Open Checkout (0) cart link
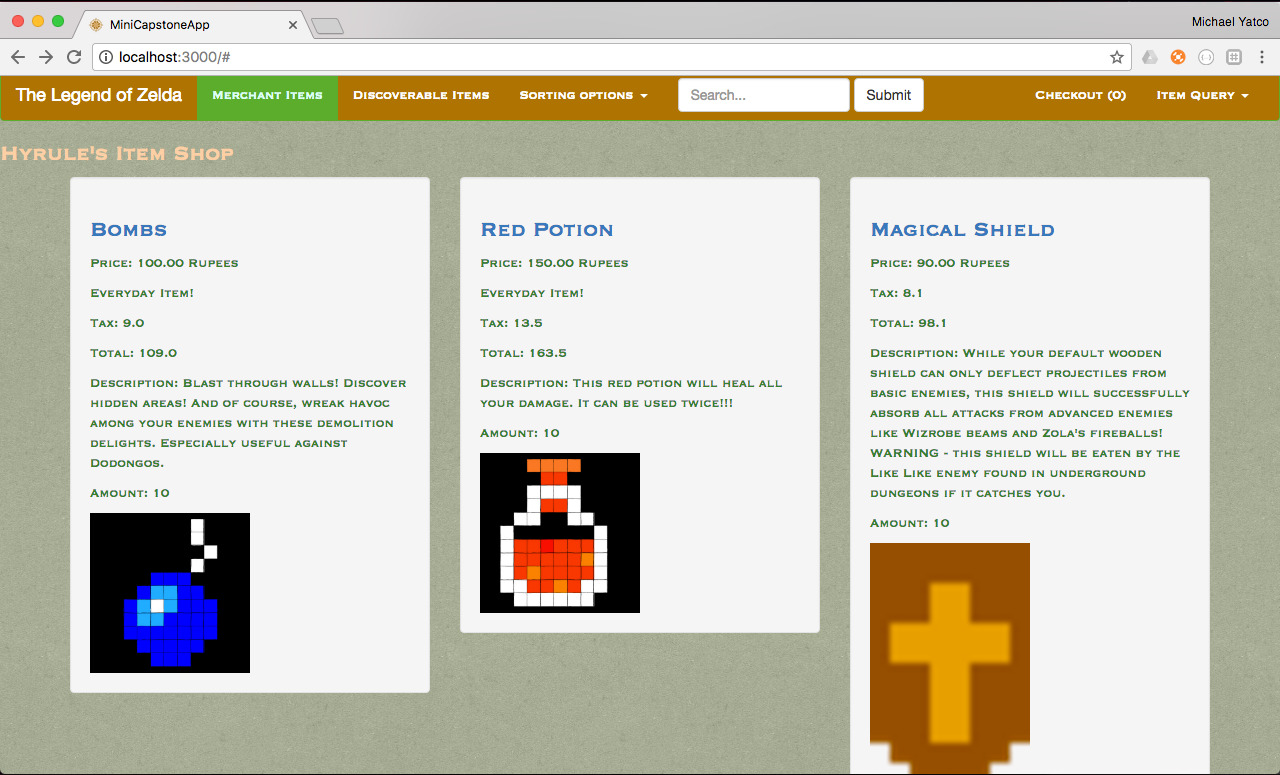1280x775 pixels. 1081,97
